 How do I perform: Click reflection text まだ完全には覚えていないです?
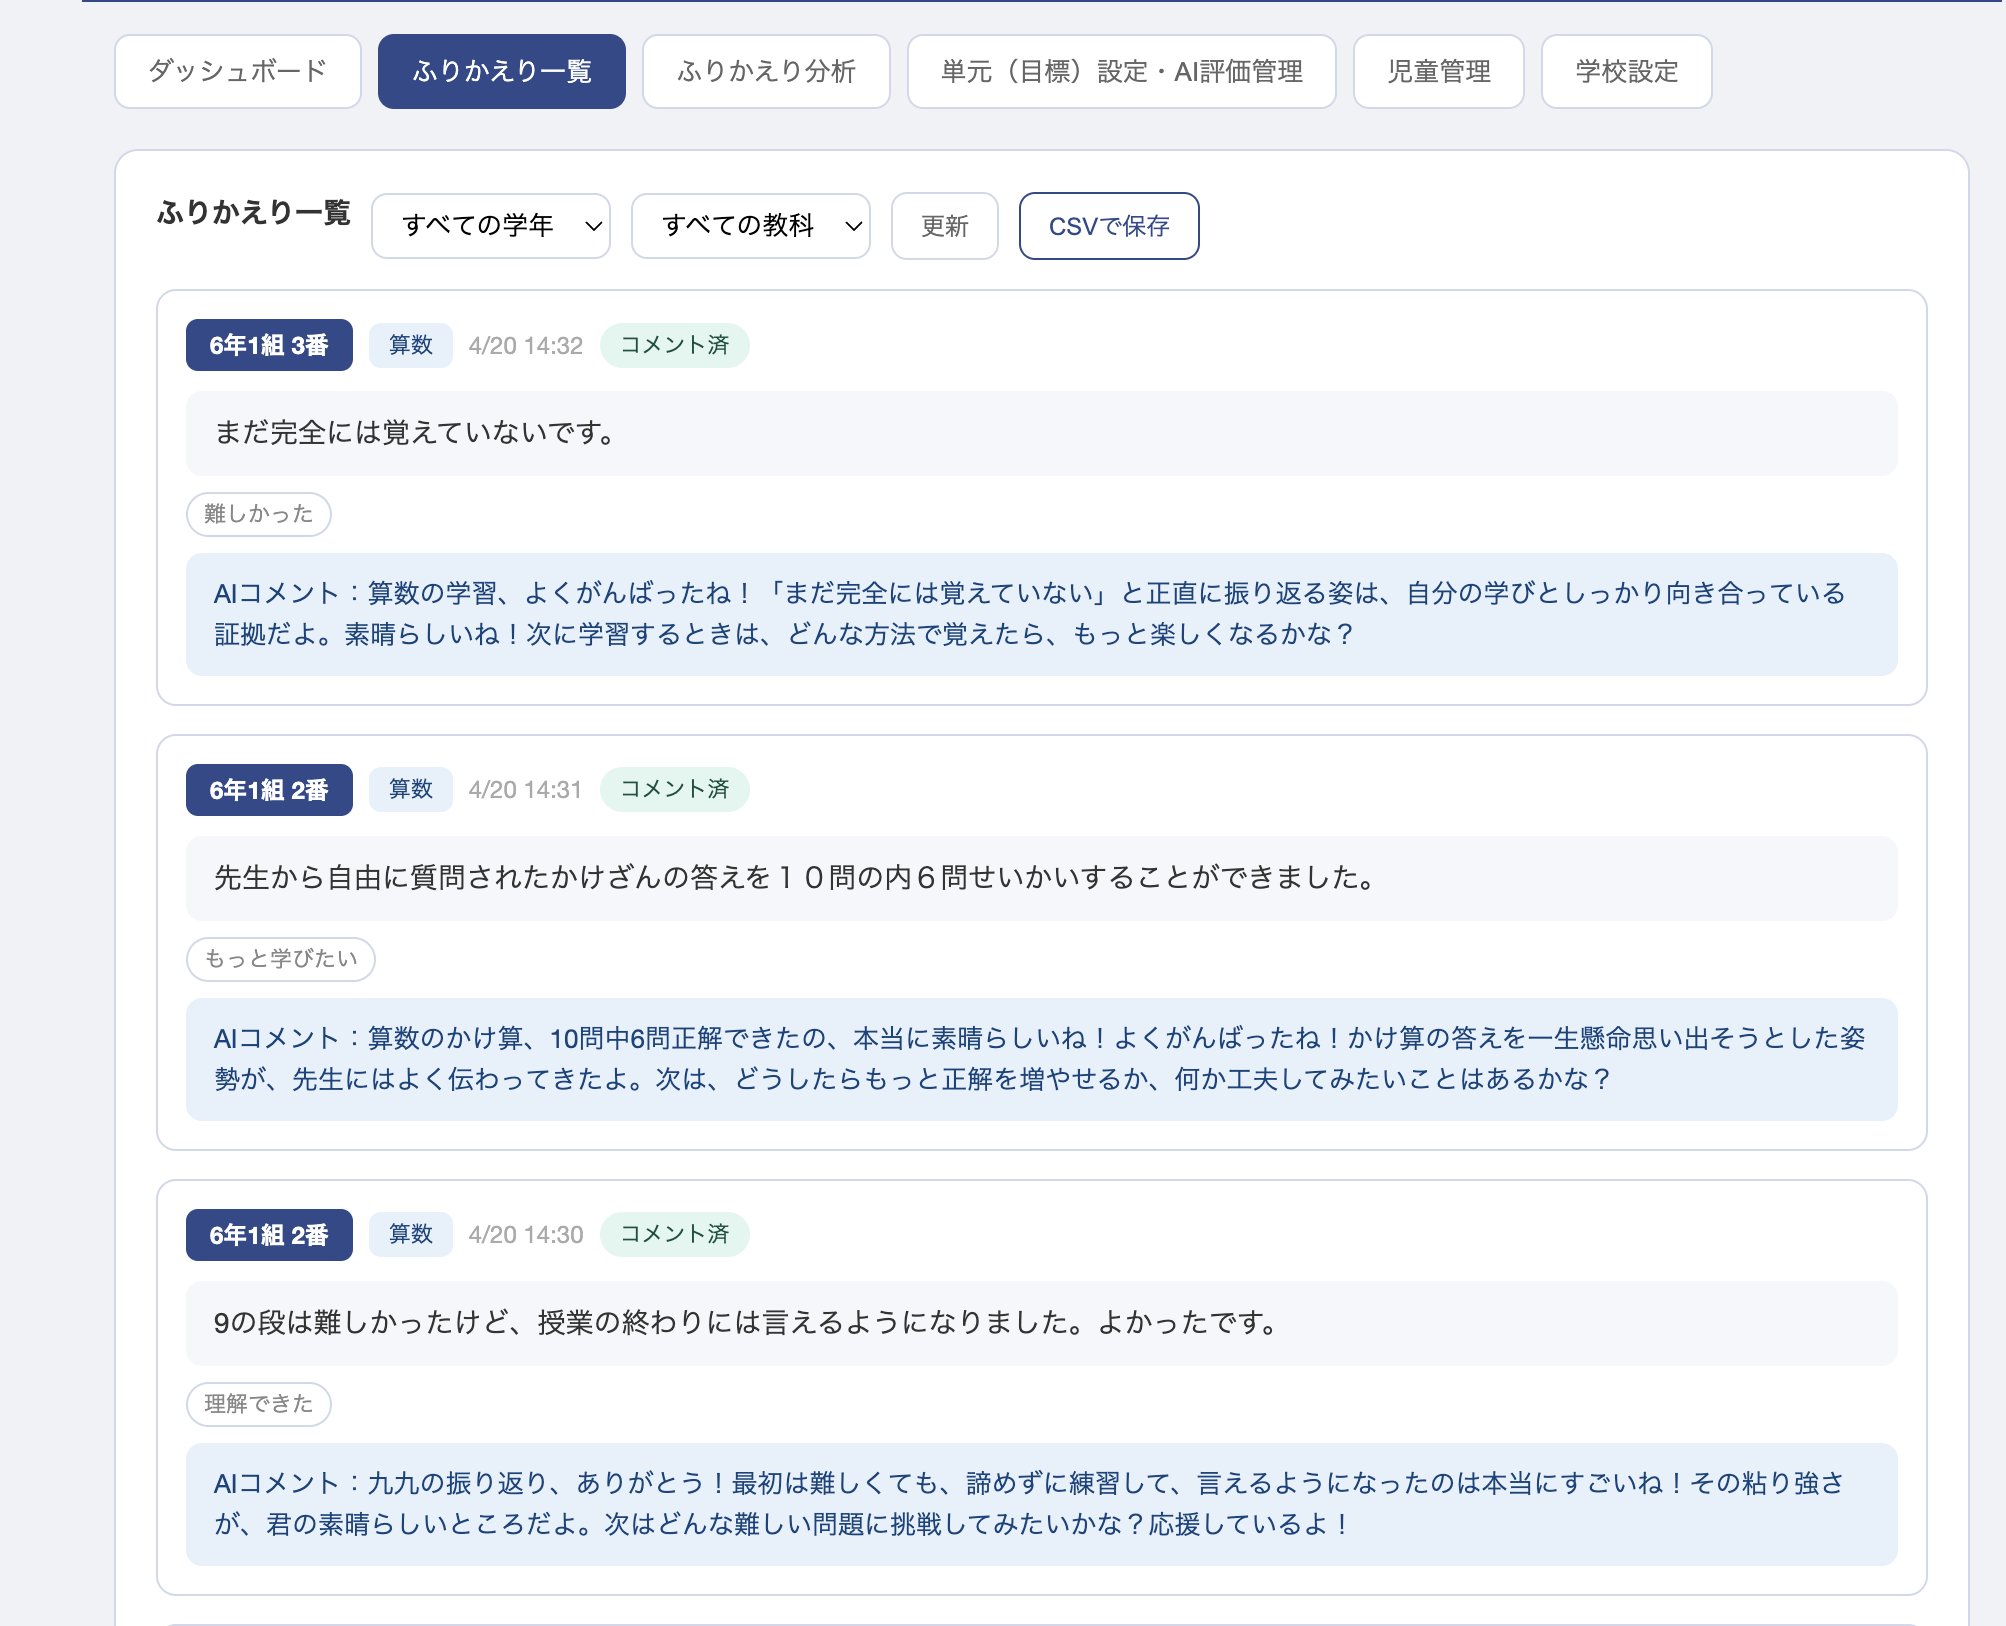pyautogui.click(x=415, y=433)
